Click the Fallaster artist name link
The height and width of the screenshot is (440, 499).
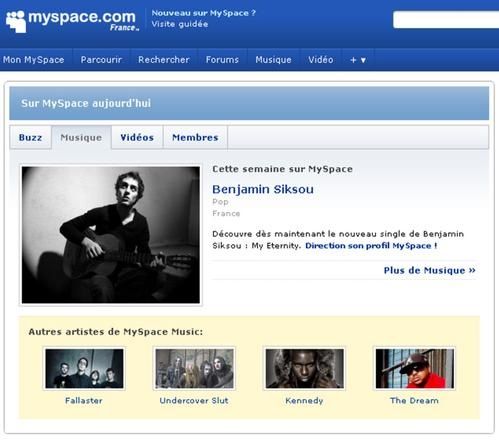pyautogui.click(x=84, y=400)
